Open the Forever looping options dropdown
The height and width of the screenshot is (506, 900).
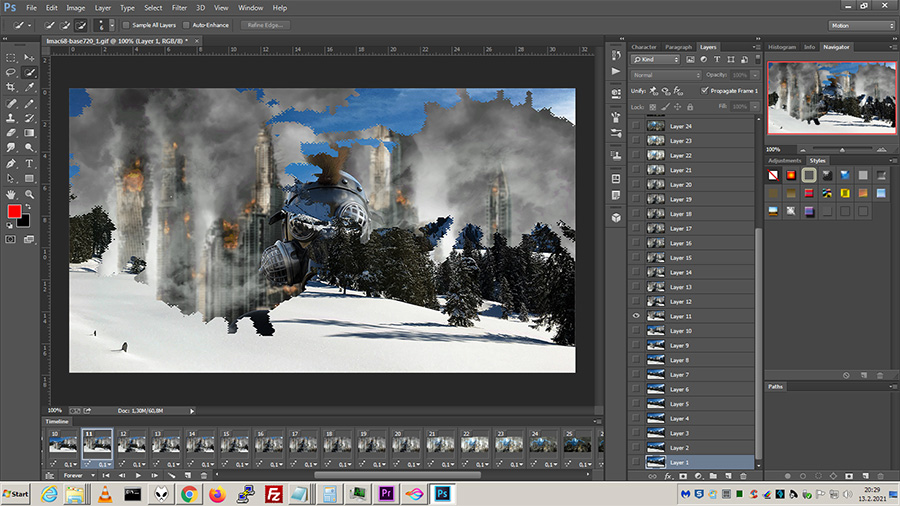(79, 476)
